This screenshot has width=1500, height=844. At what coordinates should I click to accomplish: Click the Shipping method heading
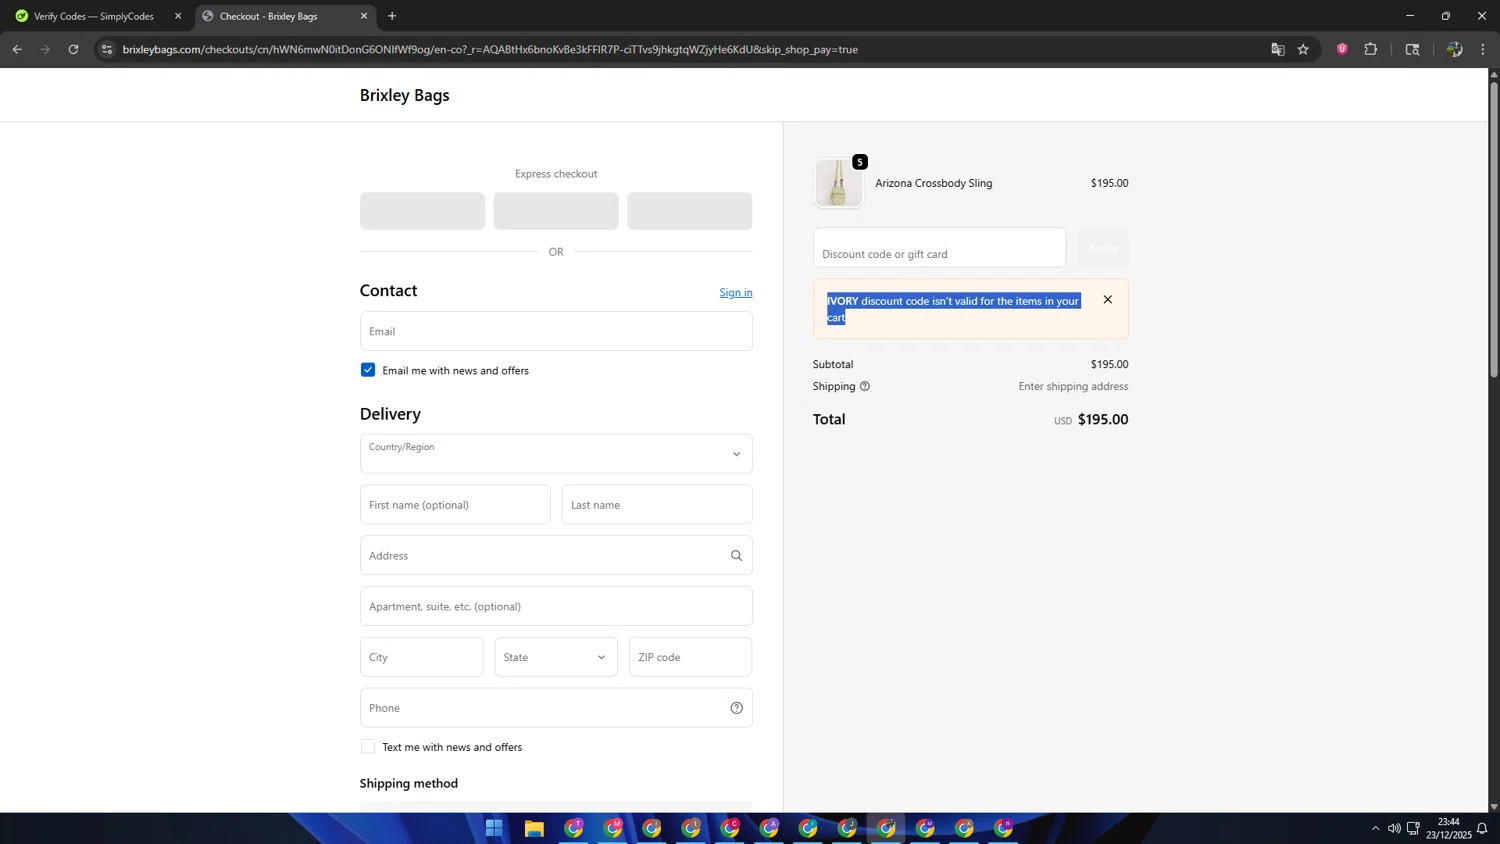point(409,783)
